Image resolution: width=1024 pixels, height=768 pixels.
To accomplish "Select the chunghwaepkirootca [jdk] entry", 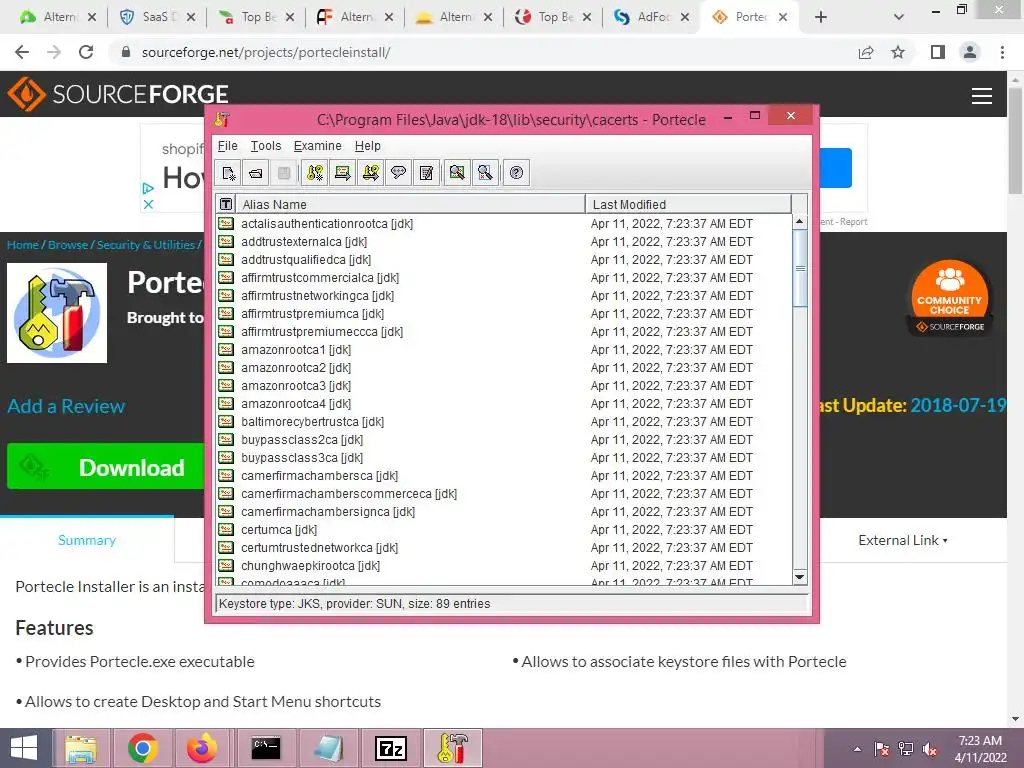I will pos(503,566).
